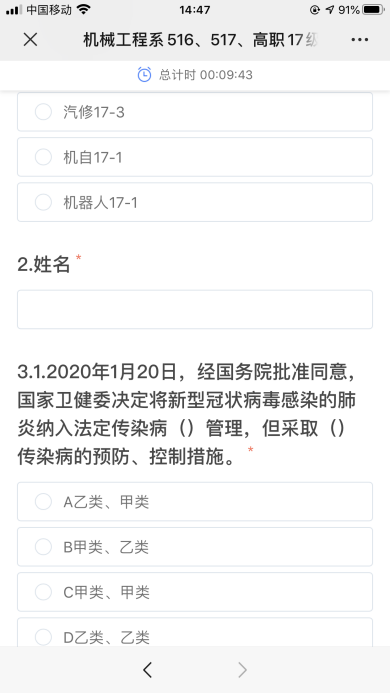Select answer A乙类、甲类

point(195,502)
